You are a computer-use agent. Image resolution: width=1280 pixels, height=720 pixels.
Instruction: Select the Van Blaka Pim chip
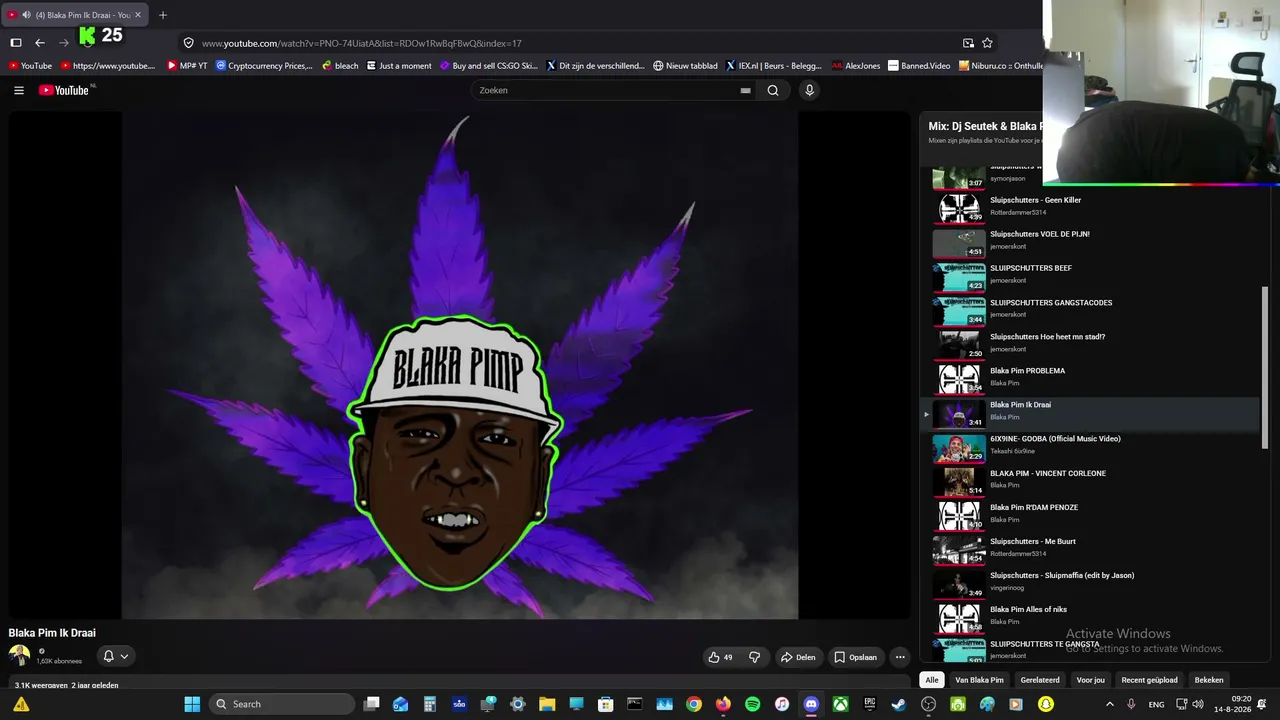click(x=979, y=680)
